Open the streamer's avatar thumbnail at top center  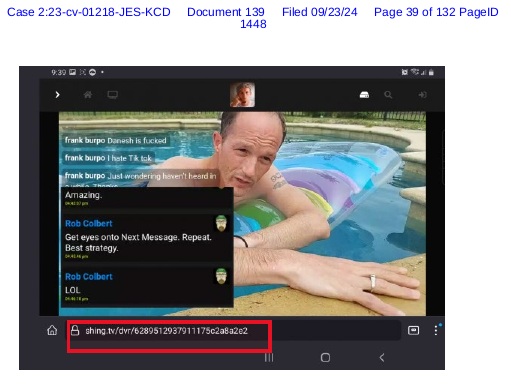242,95
